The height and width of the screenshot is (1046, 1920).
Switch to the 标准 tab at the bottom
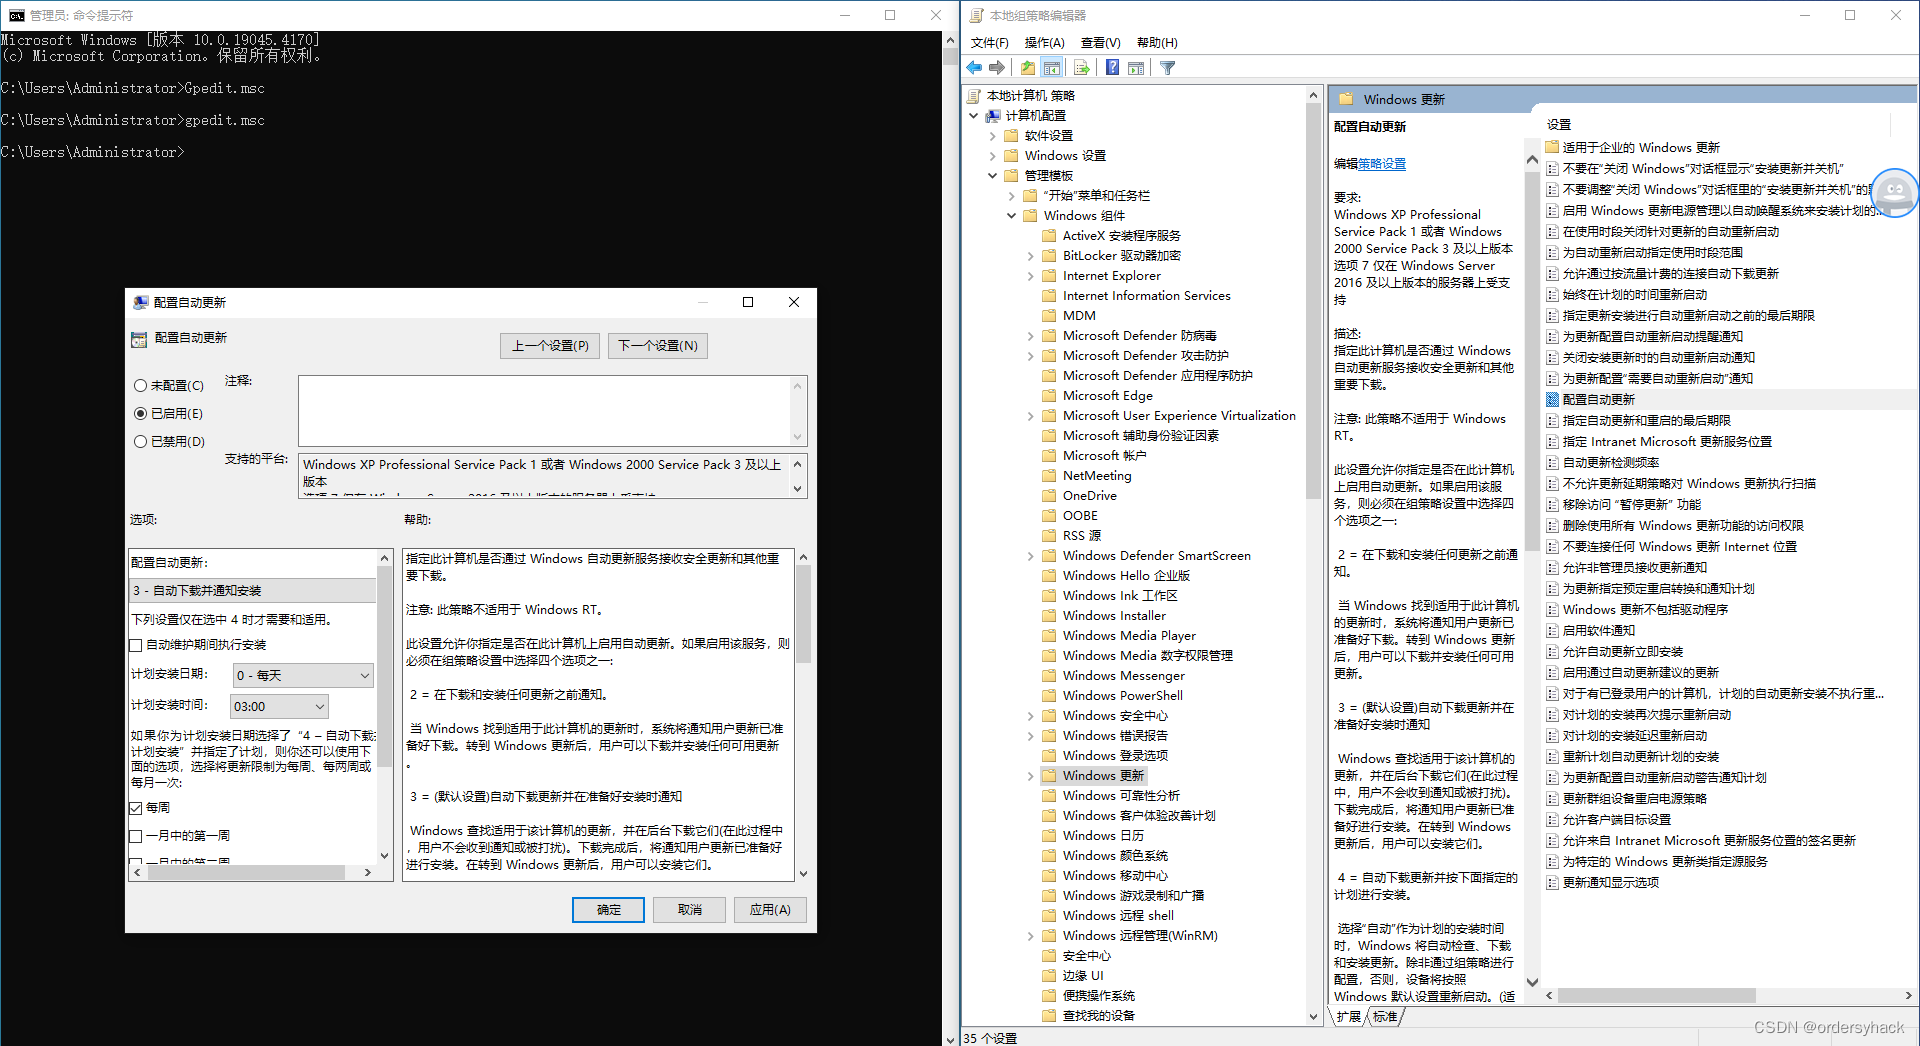point(1386,1016)
